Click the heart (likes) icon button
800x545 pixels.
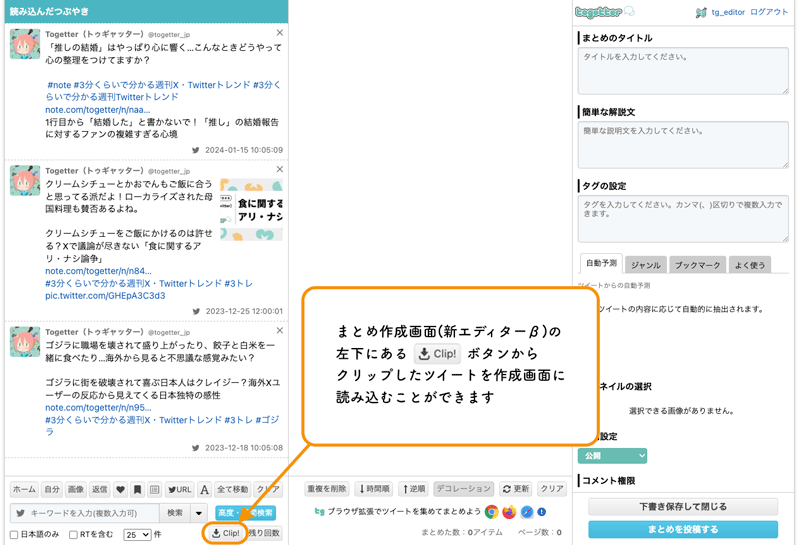click(x=120, y=490)
